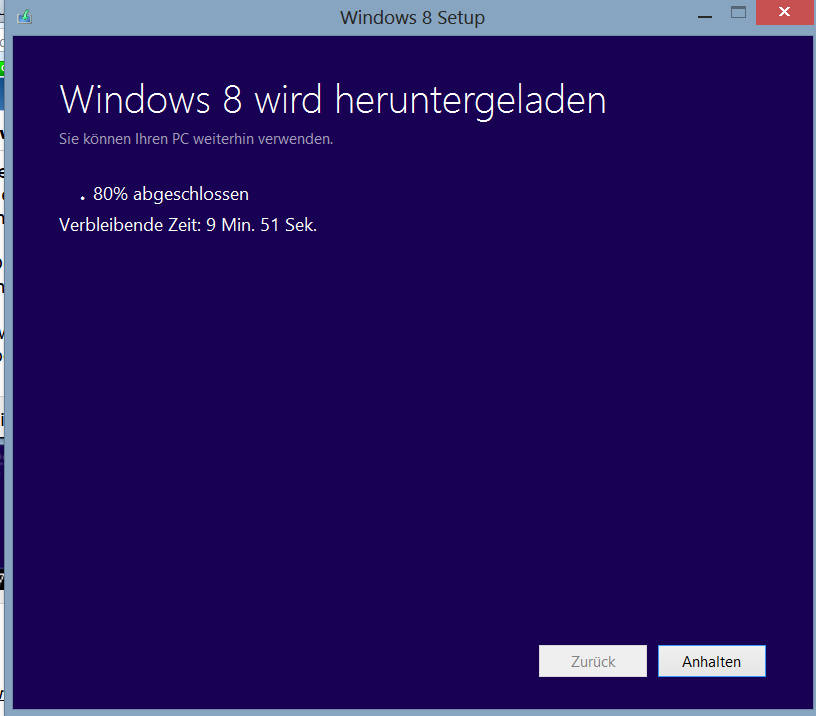Minimize the Windows 8 Setup window
The image size is (816, 716).
[705, 17]
